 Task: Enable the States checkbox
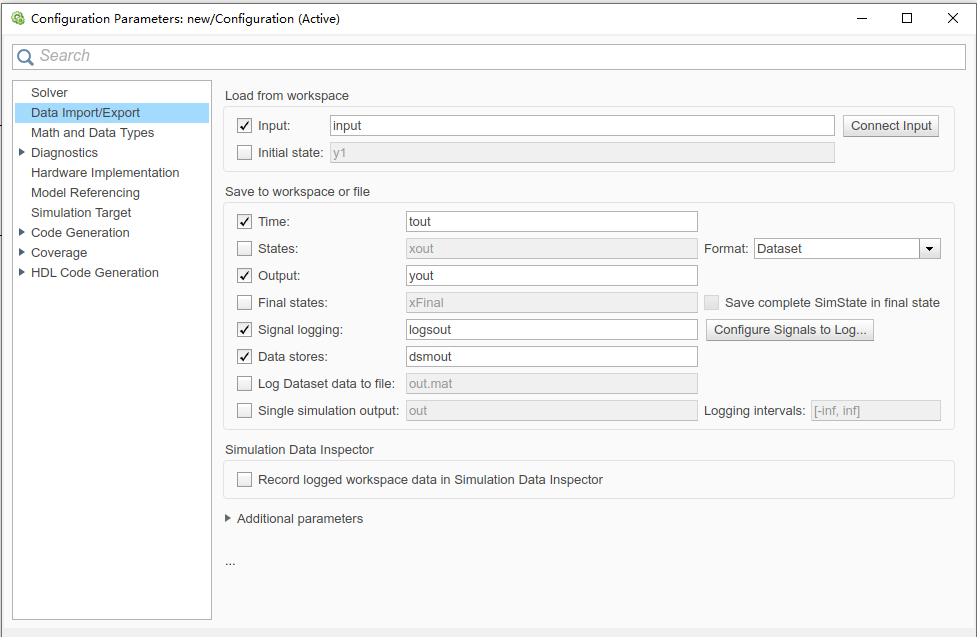[x=244, y=249]
